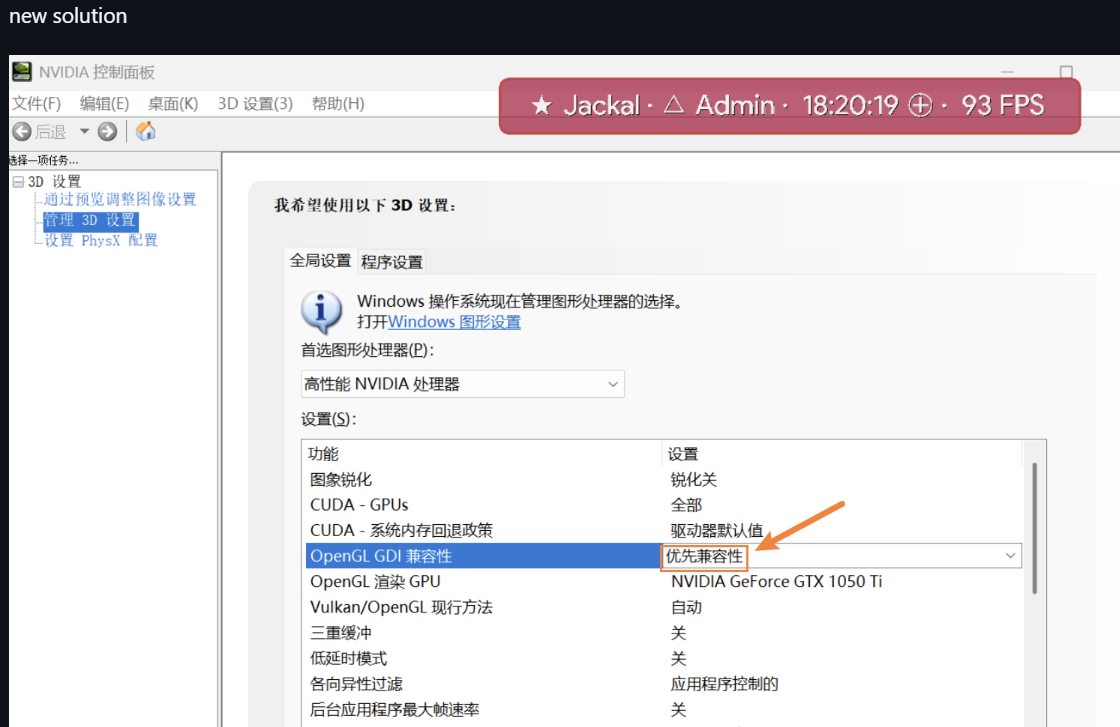Click the Back arrow icon
Screen dimensions: 1120x727
point(22,131)
